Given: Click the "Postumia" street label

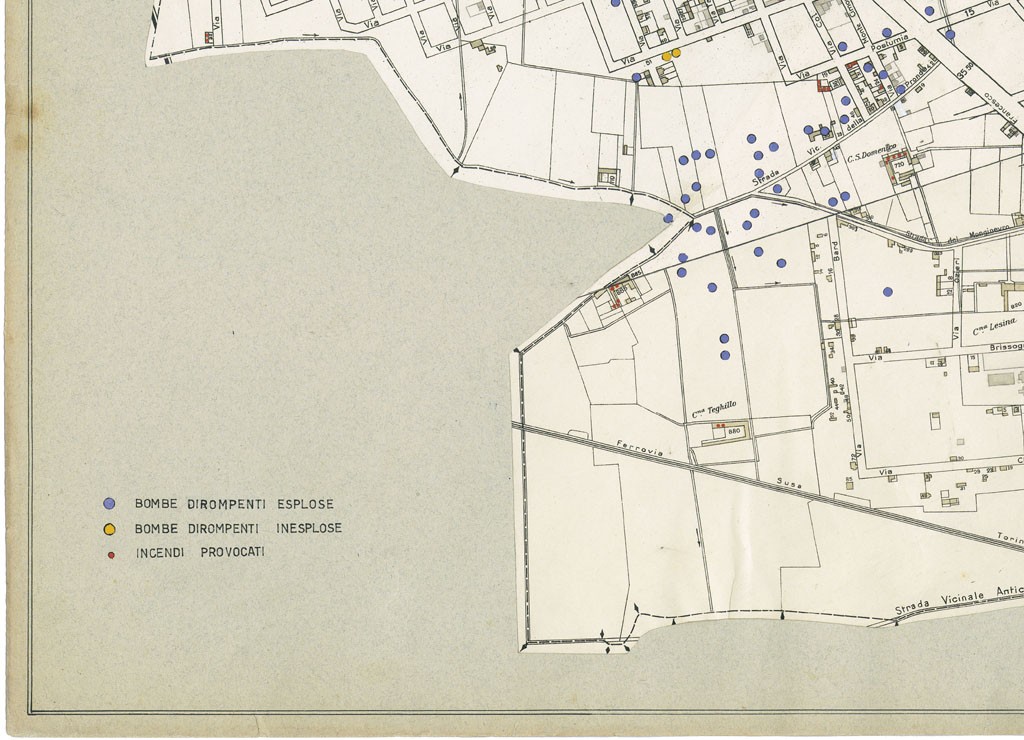Looking at the screenshot, I should click(891, 44).
